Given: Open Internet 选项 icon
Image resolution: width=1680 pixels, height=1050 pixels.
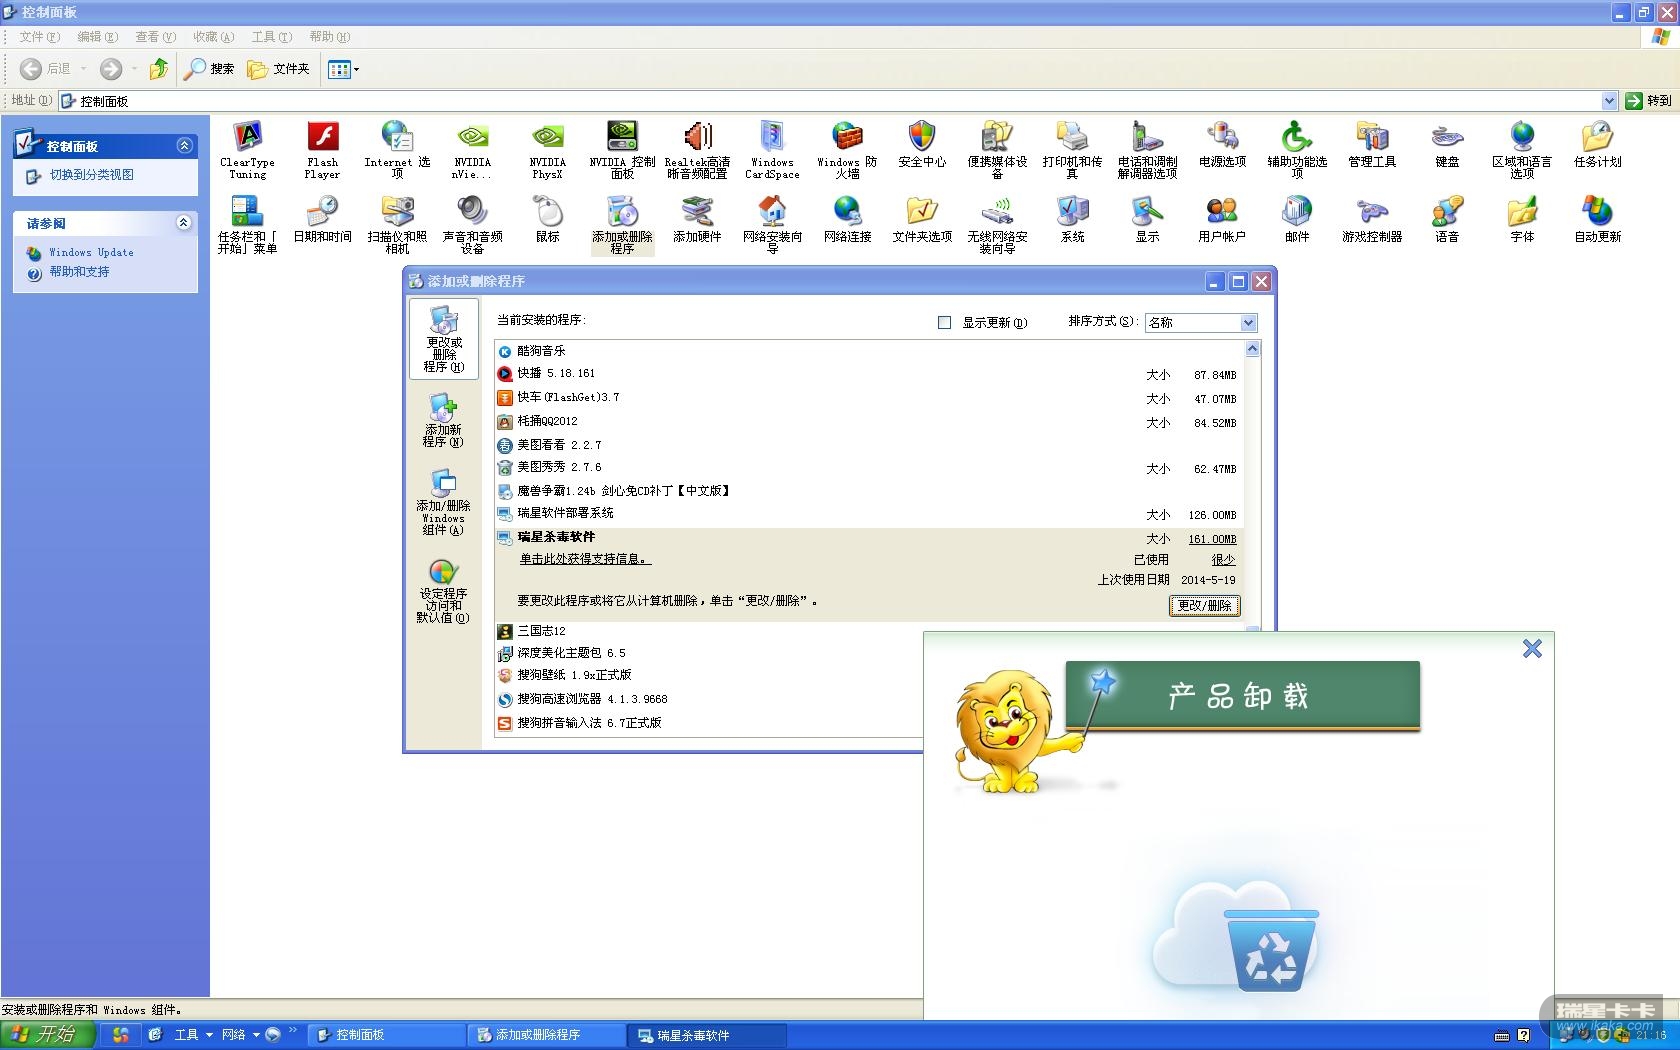Looking at the screenshot, I should click(x=397, y=149).
